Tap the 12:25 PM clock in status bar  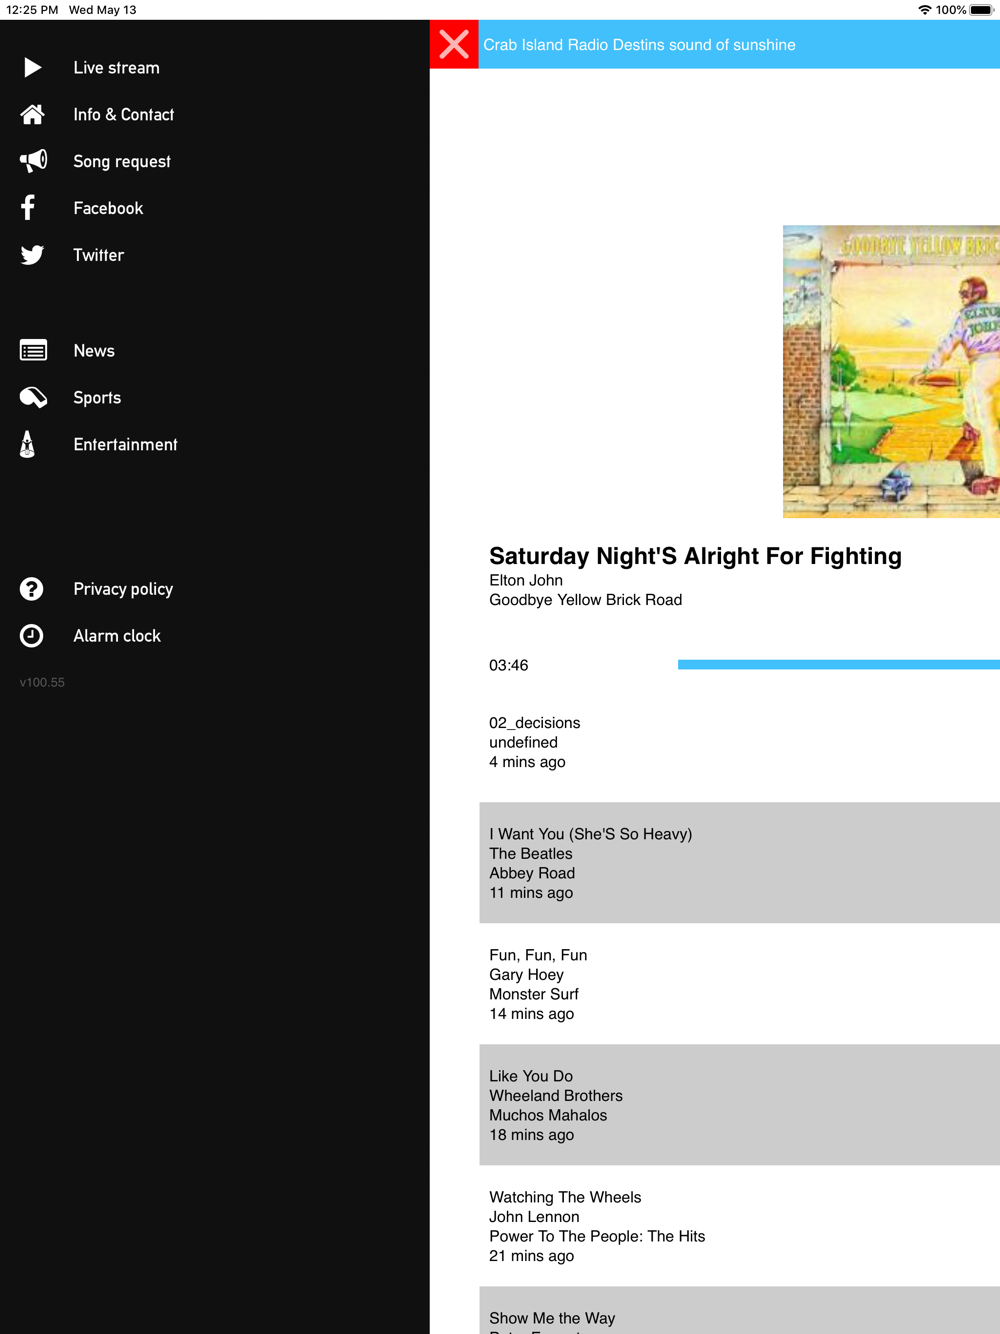[x=32, y=10]
